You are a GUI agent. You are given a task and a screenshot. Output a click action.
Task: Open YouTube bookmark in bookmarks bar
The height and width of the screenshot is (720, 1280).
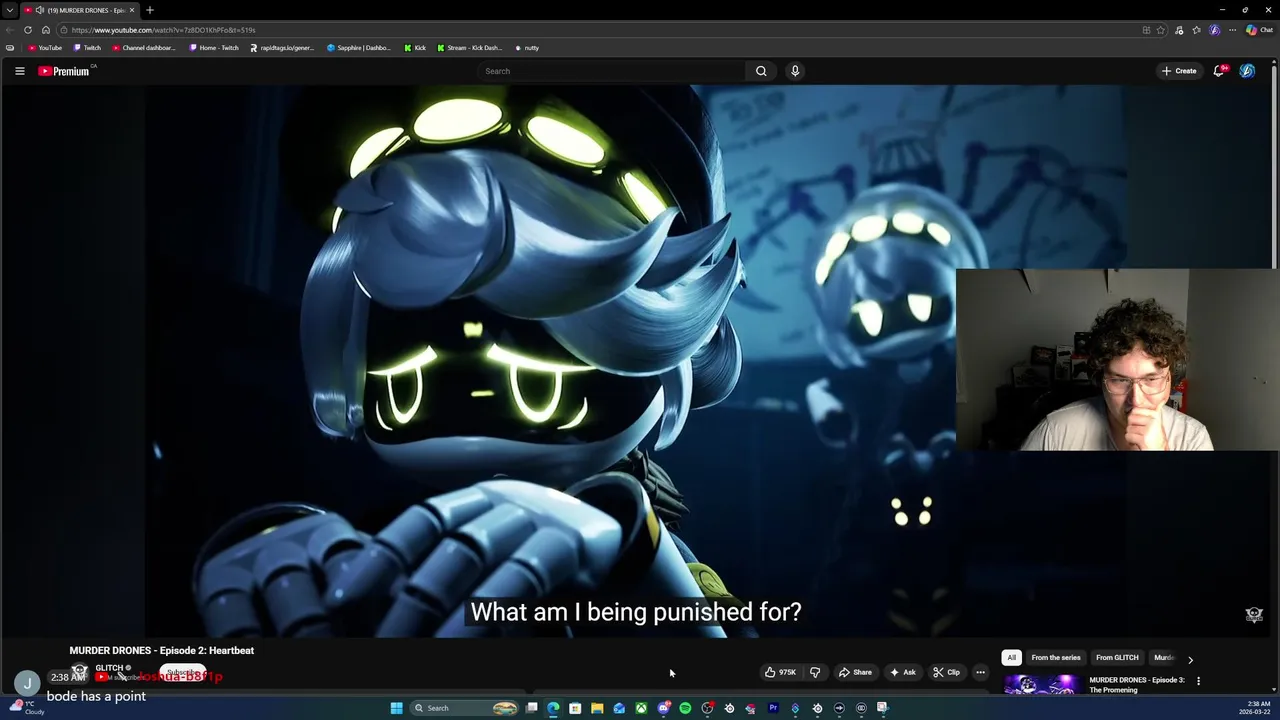[45, 48]
